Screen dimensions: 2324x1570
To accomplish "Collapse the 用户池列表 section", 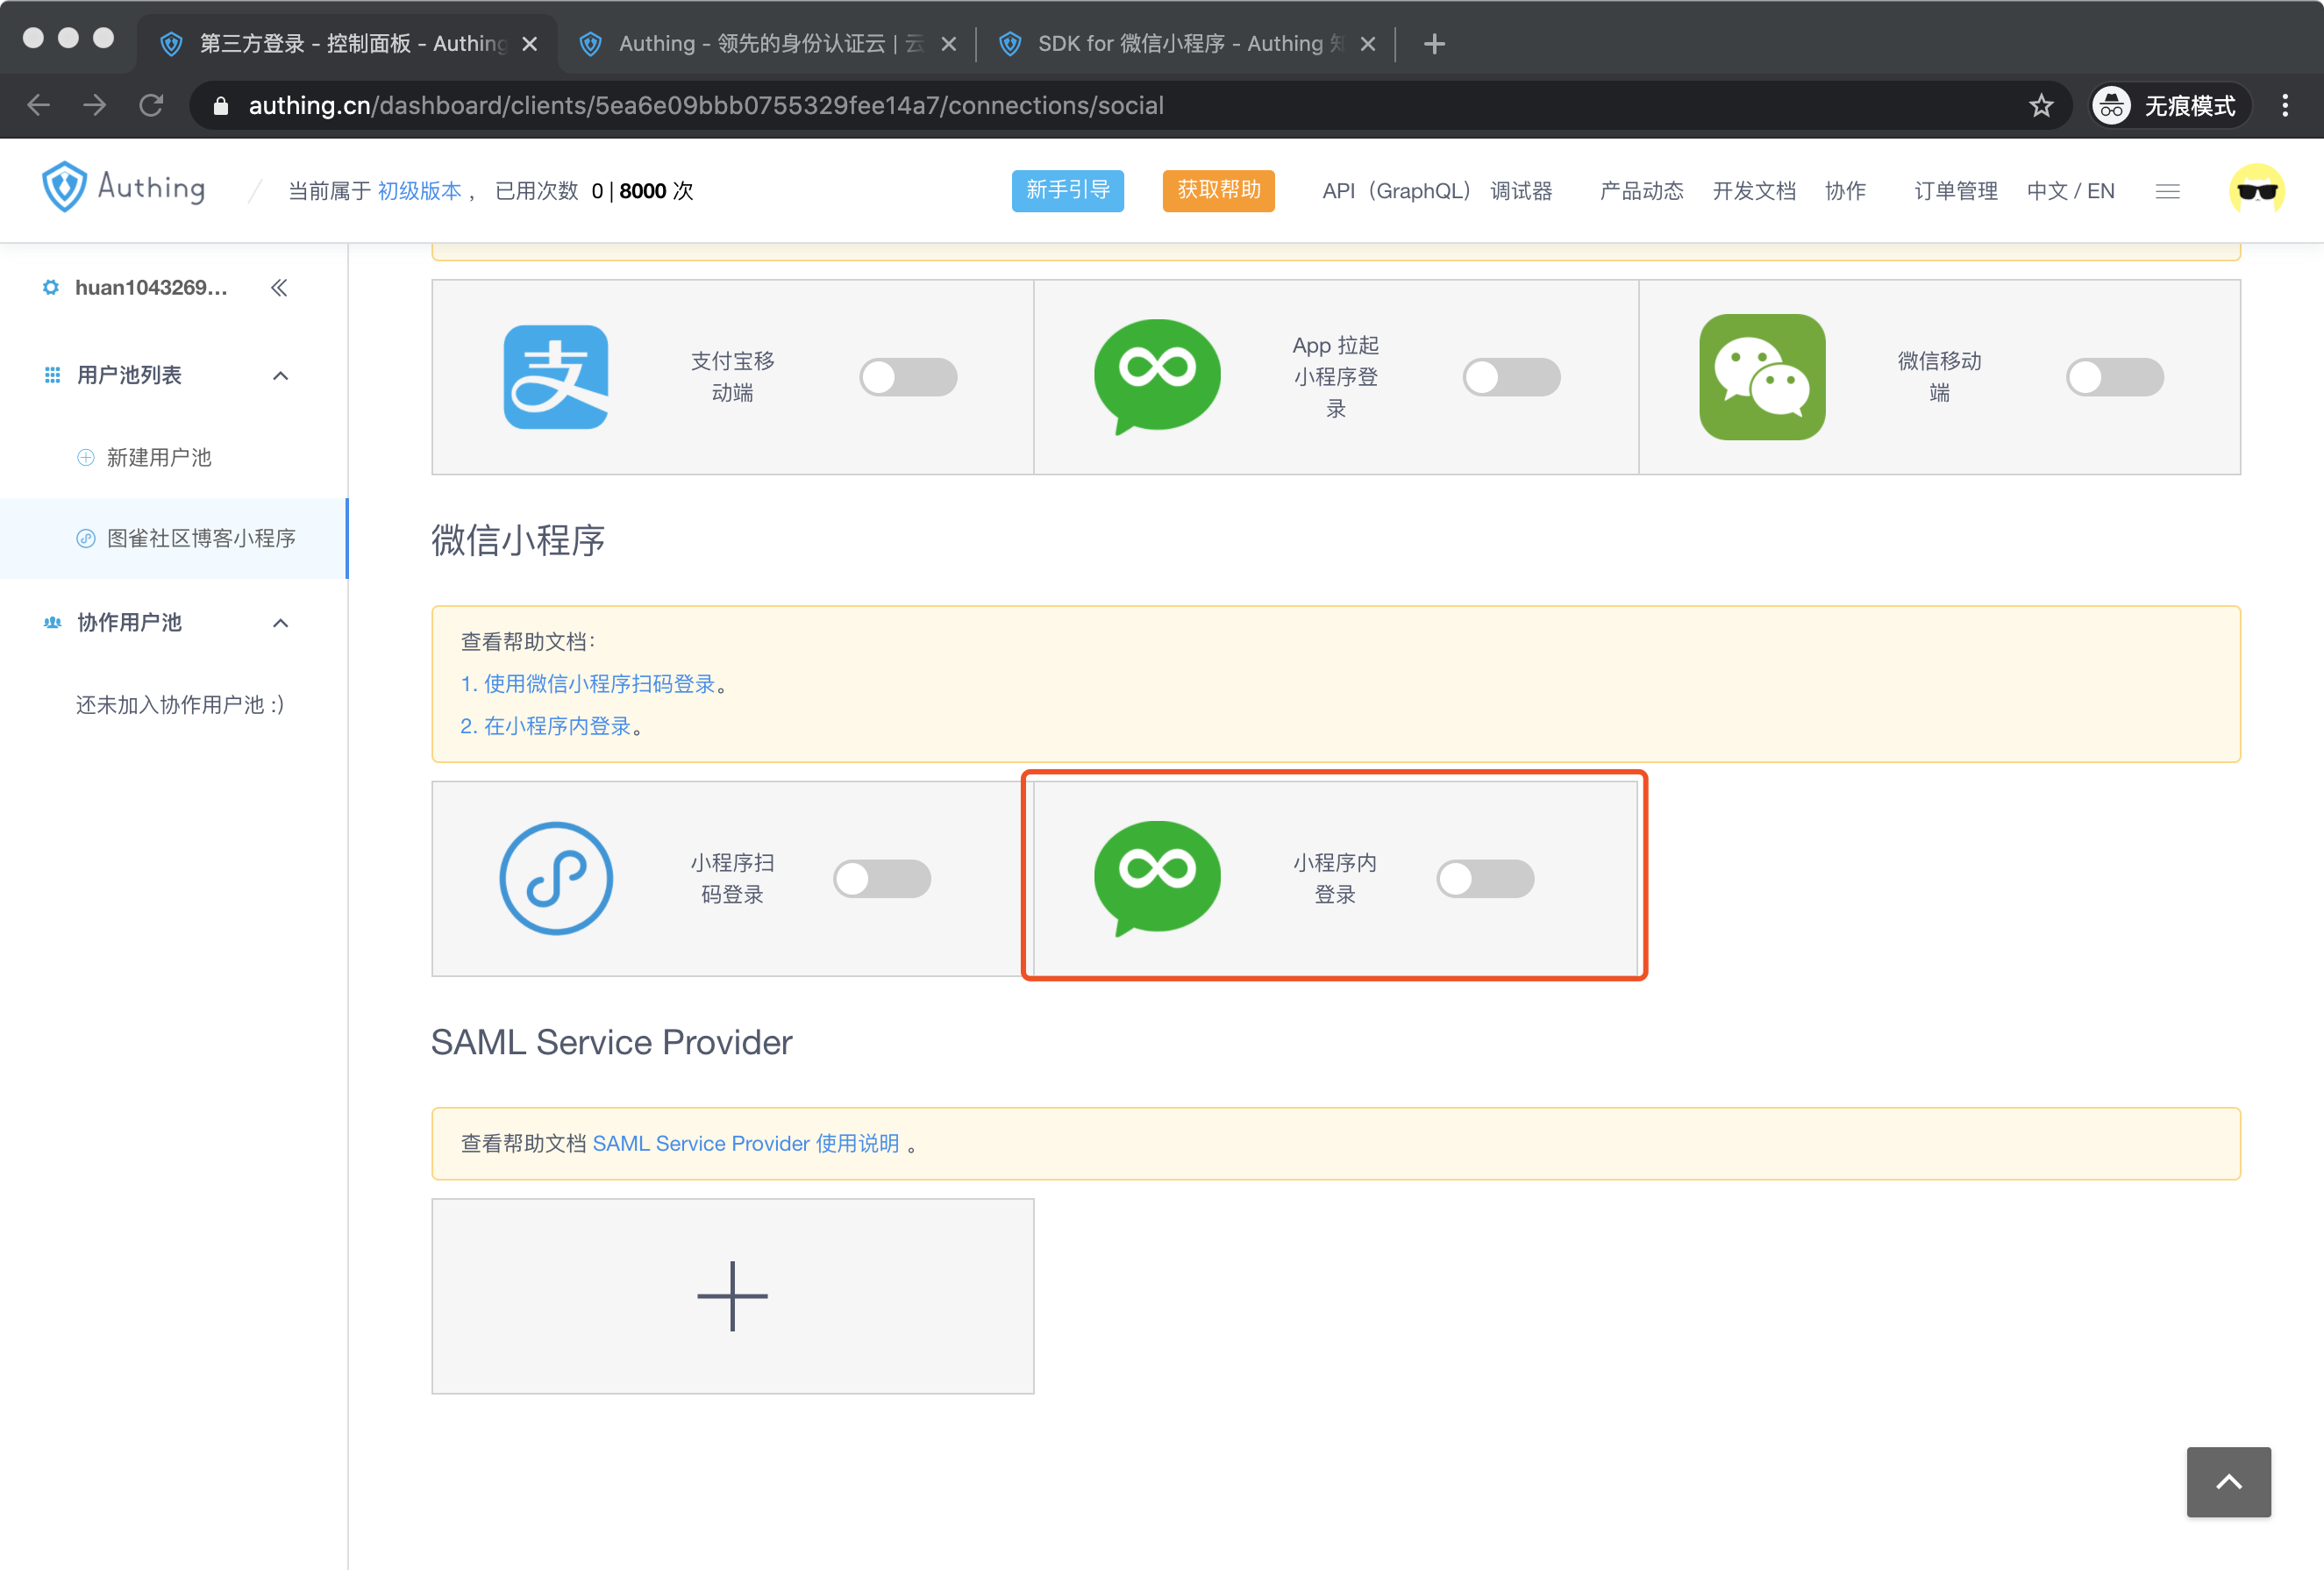I will coord(280,376).
